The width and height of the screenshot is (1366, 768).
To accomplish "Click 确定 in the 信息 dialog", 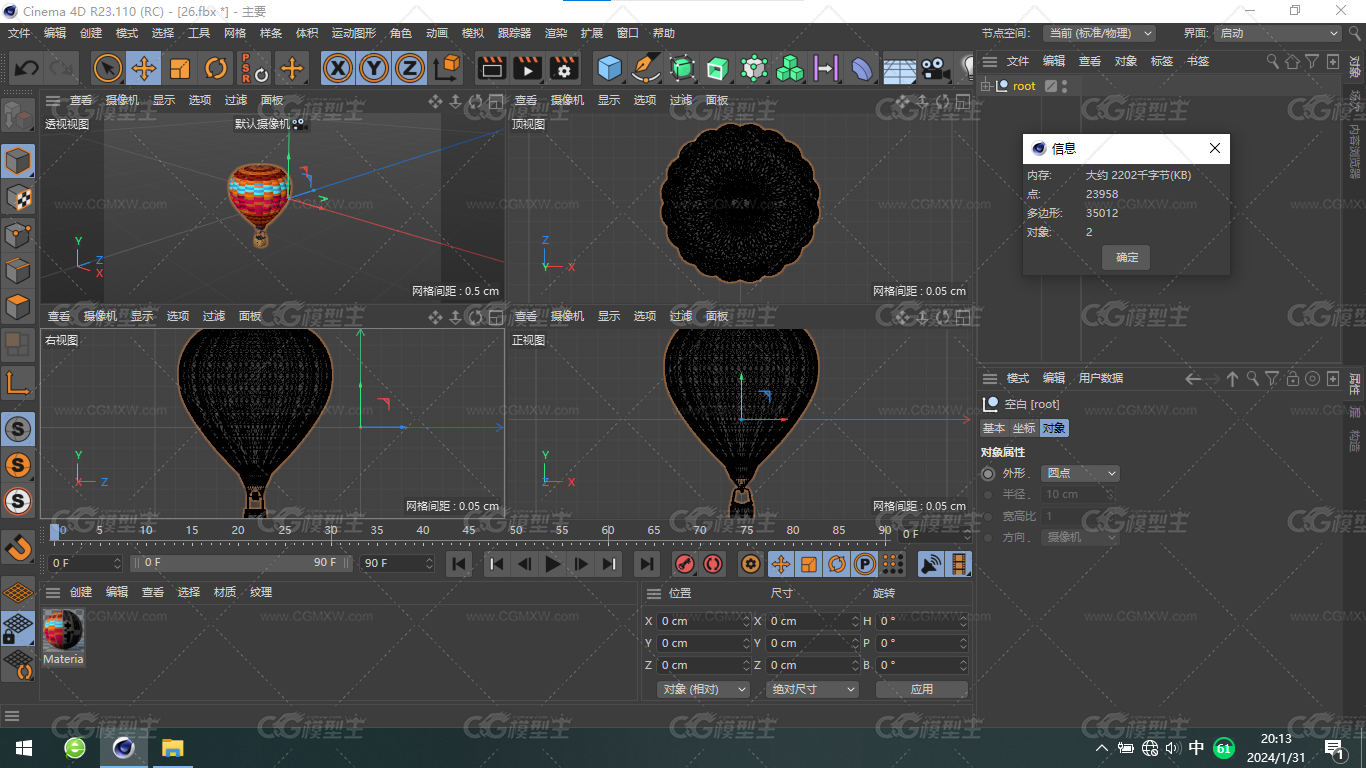I will click(x=1127, y=257).
